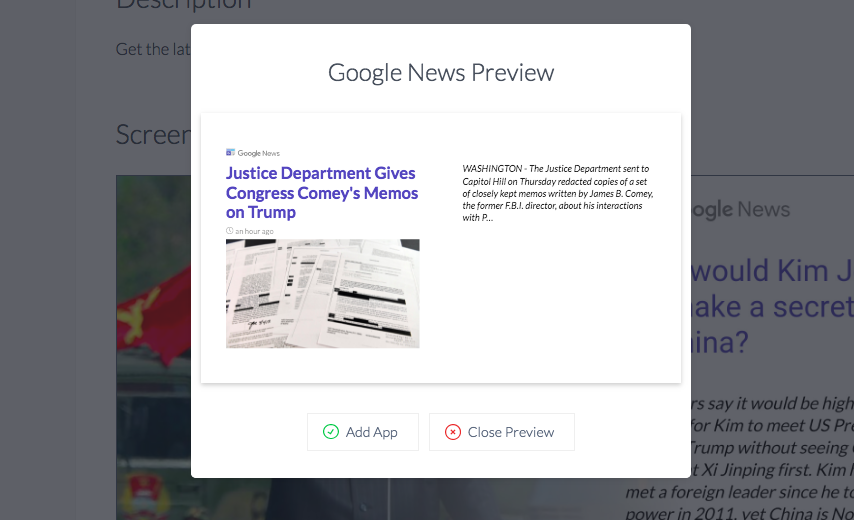Open the Justice Department Comey's Memos headline
This screenshot has width=854, height=520.
pyautogui.click(x=322, y=193)
